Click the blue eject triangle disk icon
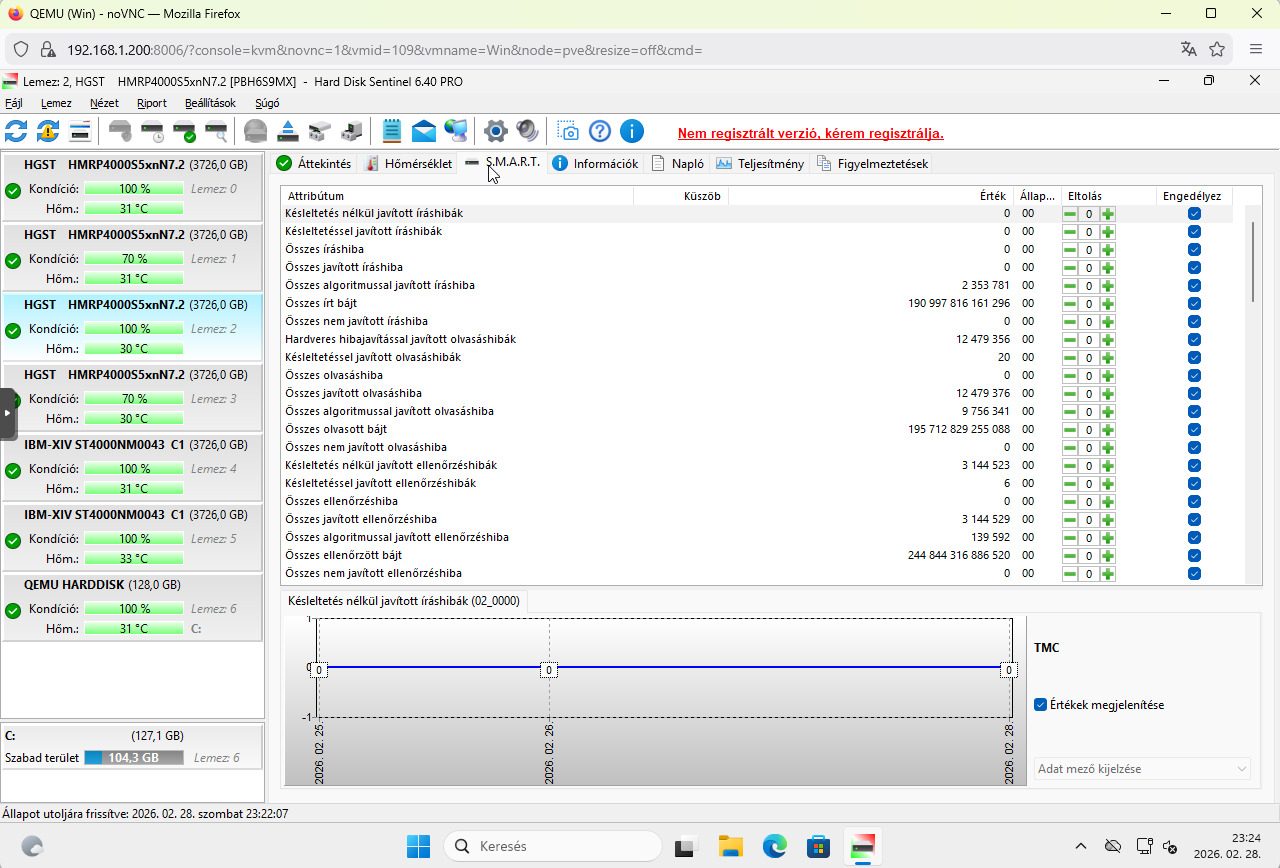1280x868 pixels. 288,131
